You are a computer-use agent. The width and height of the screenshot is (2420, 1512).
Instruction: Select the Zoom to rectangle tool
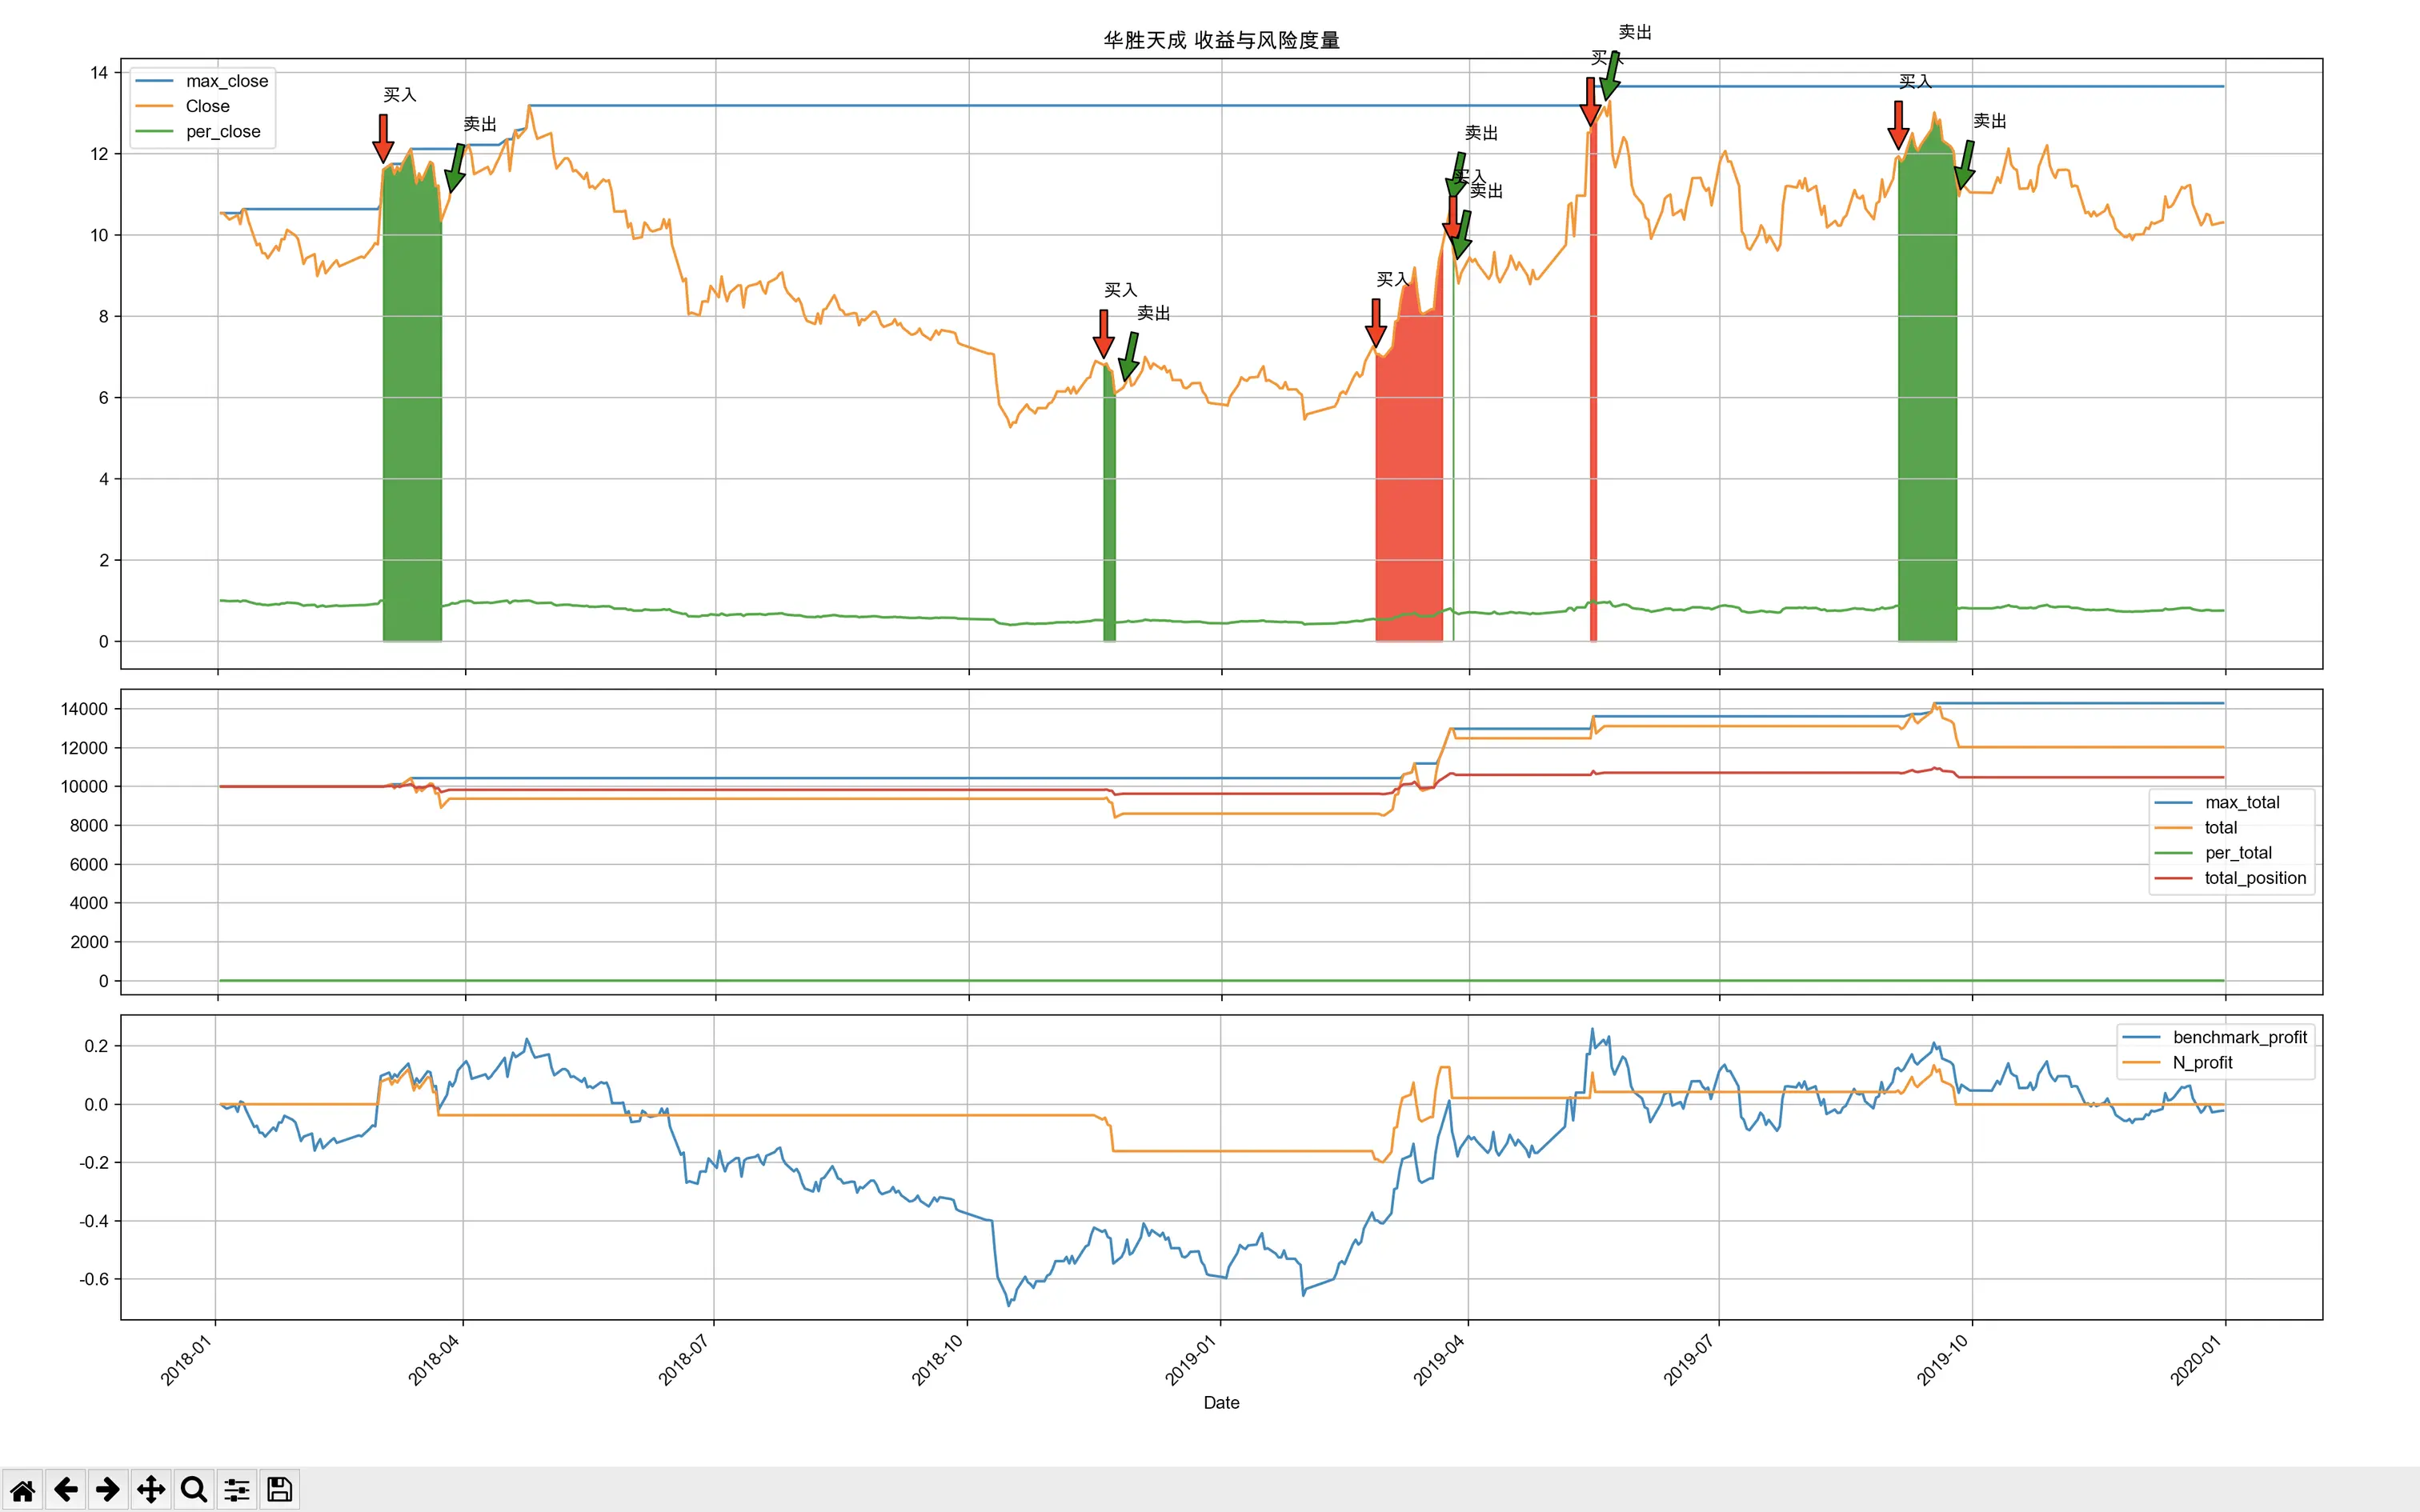click(194, 1490)
